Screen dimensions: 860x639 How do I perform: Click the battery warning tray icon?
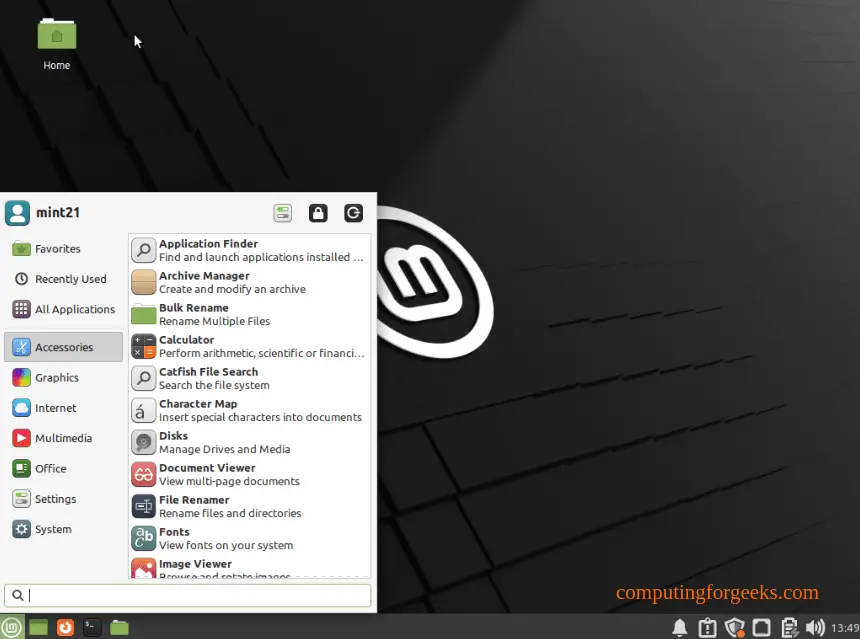tap(708, 627)
